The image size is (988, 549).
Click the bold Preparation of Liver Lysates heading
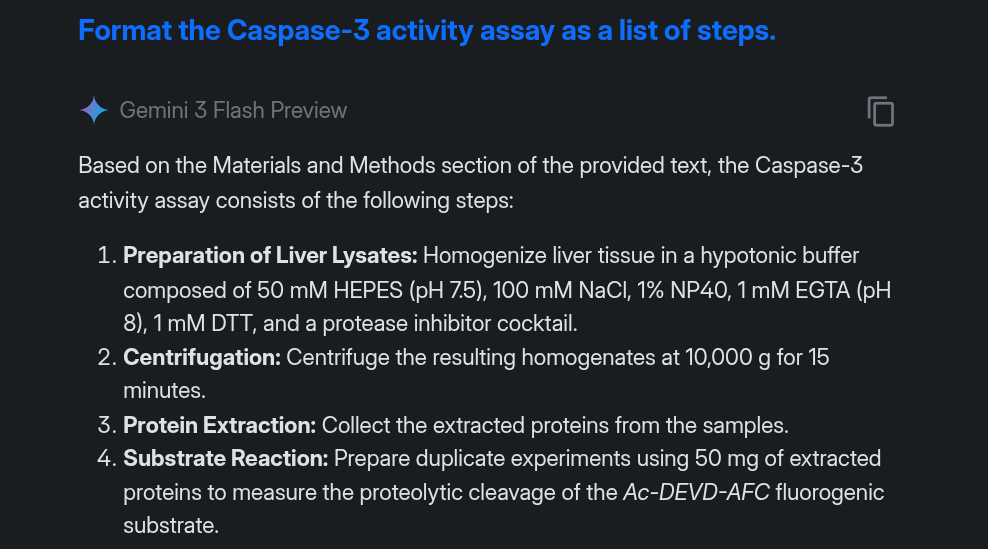click(x=270, y=256)
